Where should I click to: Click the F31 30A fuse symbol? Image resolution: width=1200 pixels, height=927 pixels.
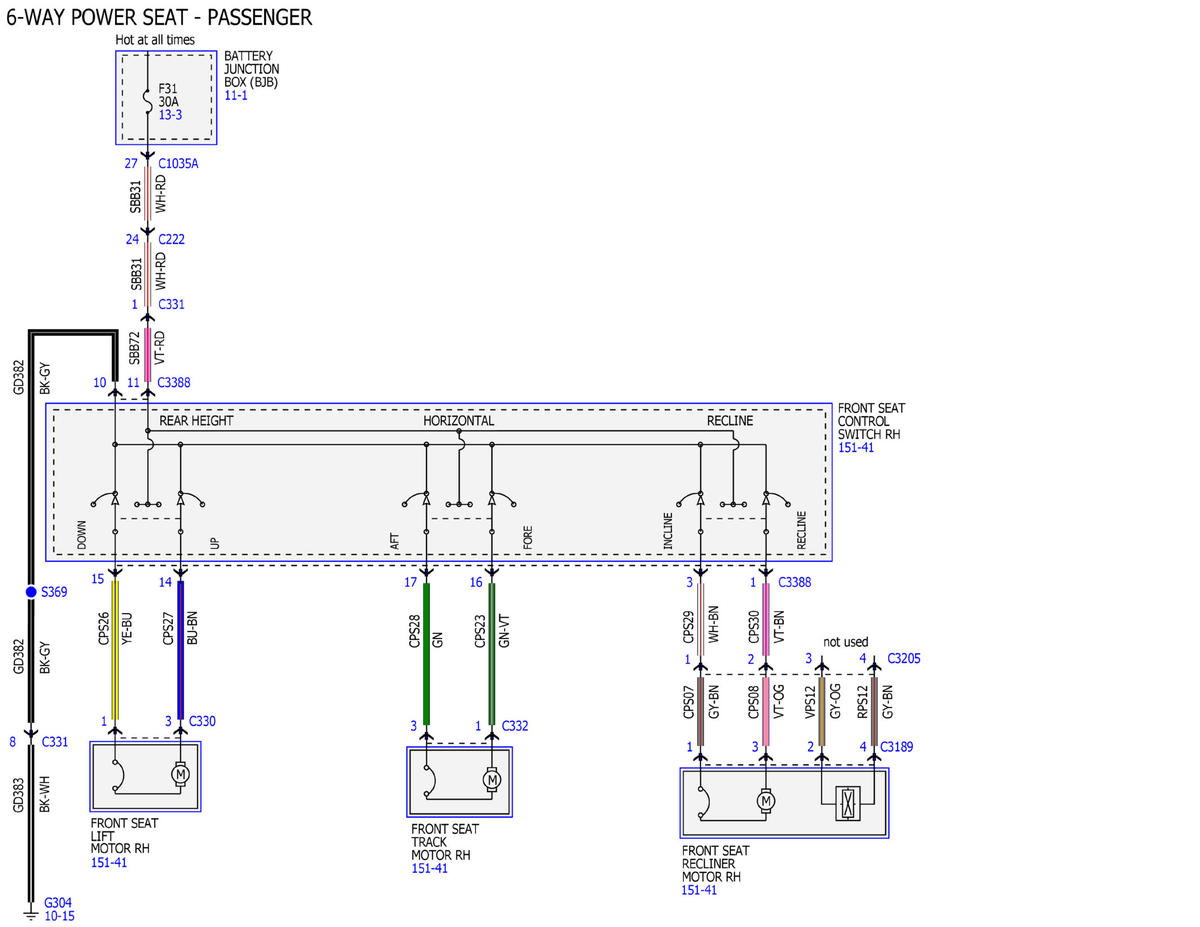[148, 101]
